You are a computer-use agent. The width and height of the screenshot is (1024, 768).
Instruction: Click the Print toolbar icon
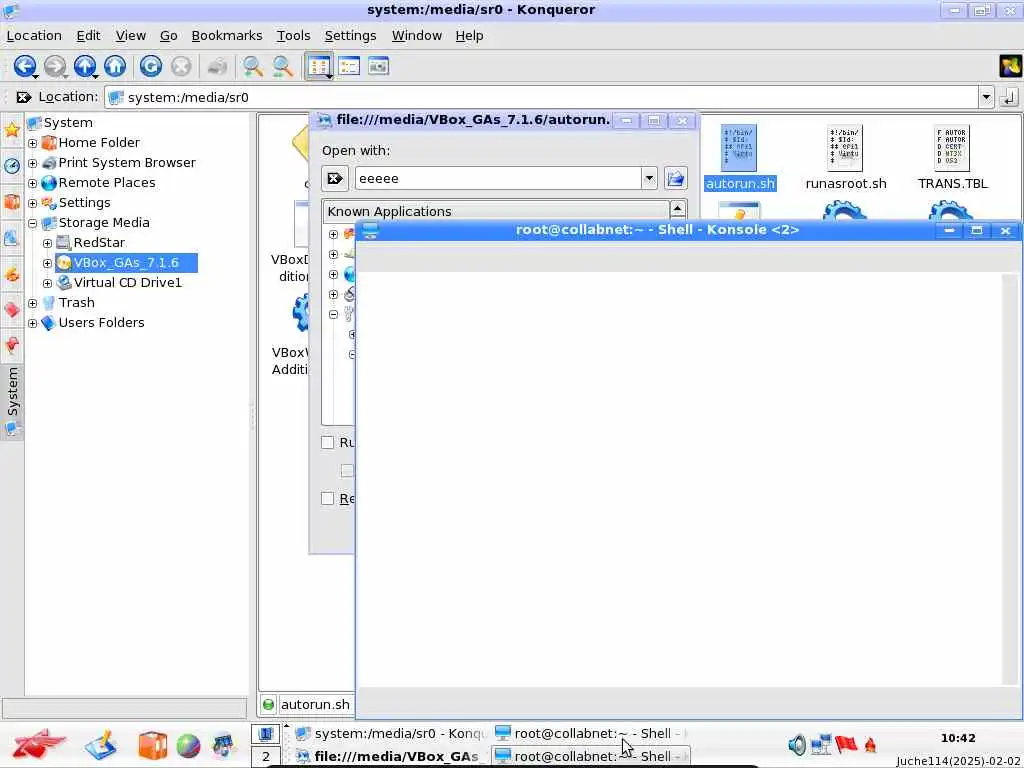pos(217,66)
